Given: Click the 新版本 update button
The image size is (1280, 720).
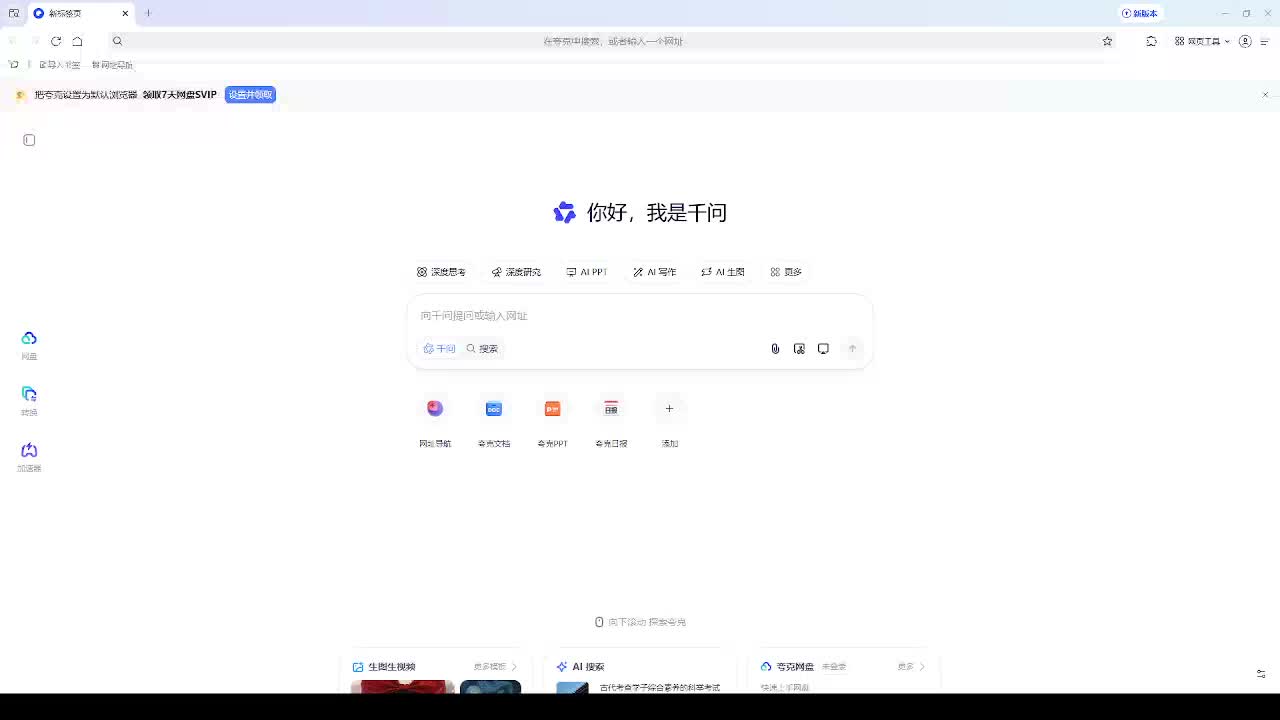Looking at the screenshot, I should tap(1140, 13).
